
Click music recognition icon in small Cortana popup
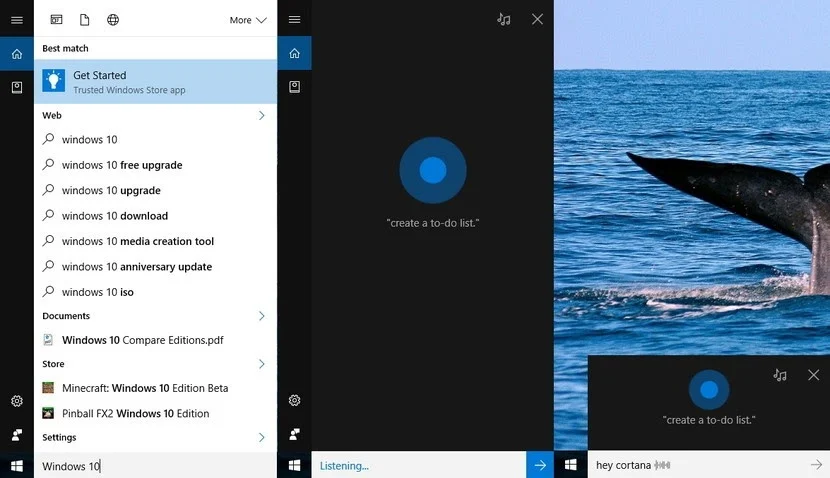[780, 375]
